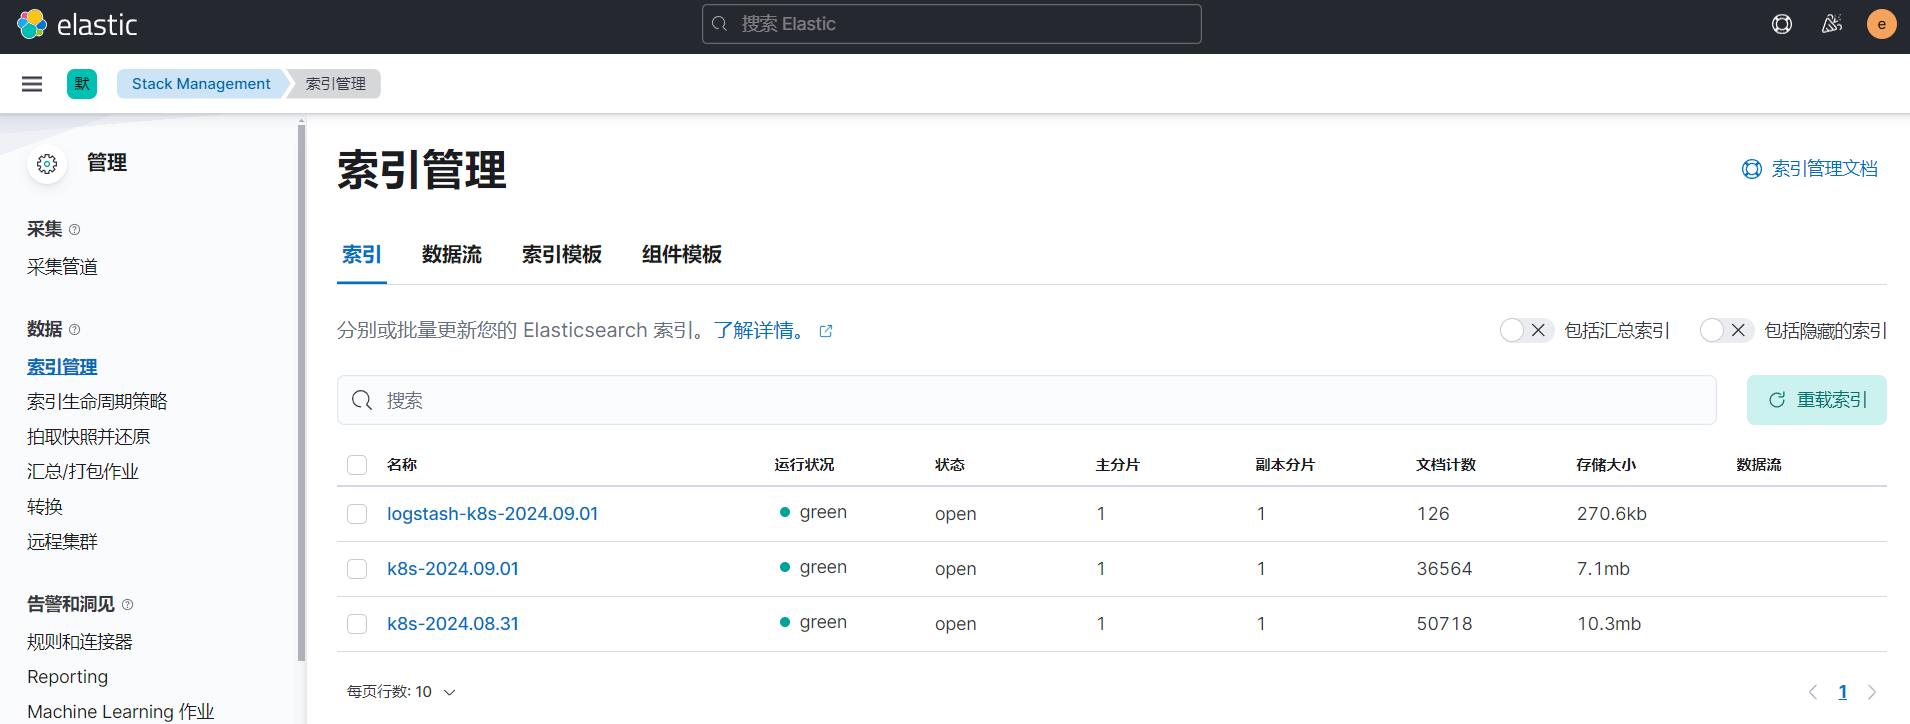The image size is (1910, 724).
Task: Click the 索引管理 breadcrumb
Action: [336, 84]
